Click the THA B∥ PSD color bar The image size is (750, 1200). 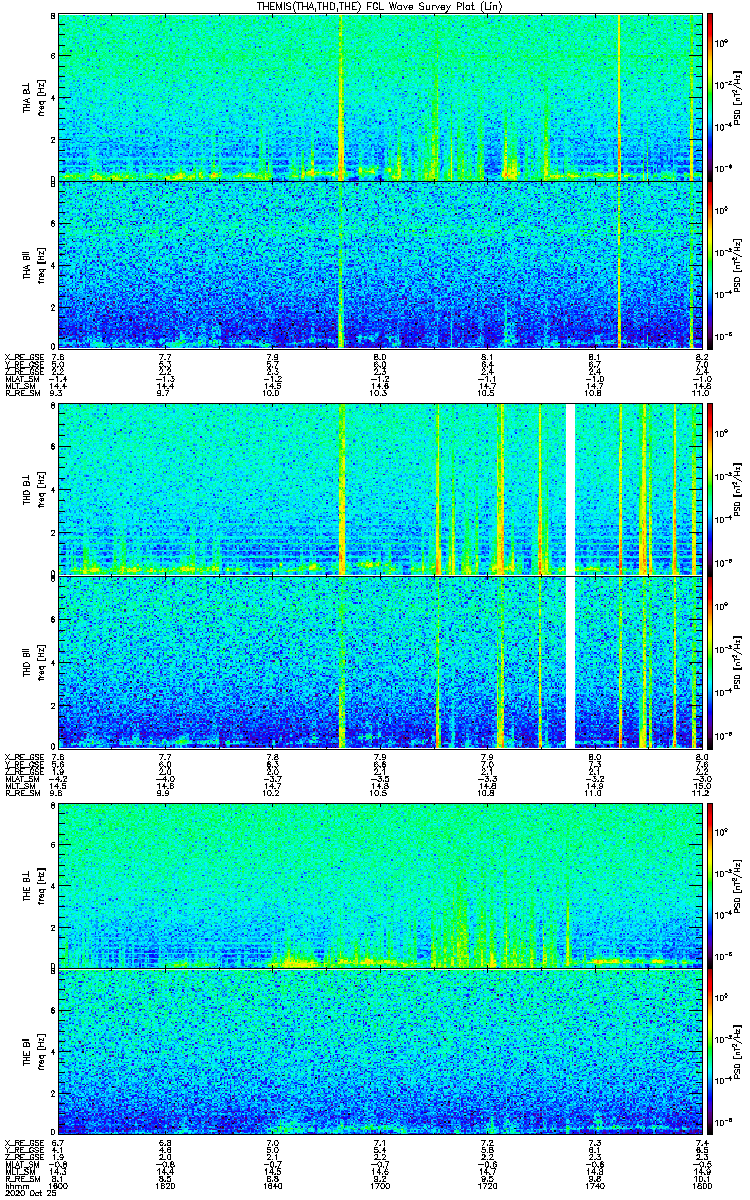pyautogui.click(x=710, y=264)
